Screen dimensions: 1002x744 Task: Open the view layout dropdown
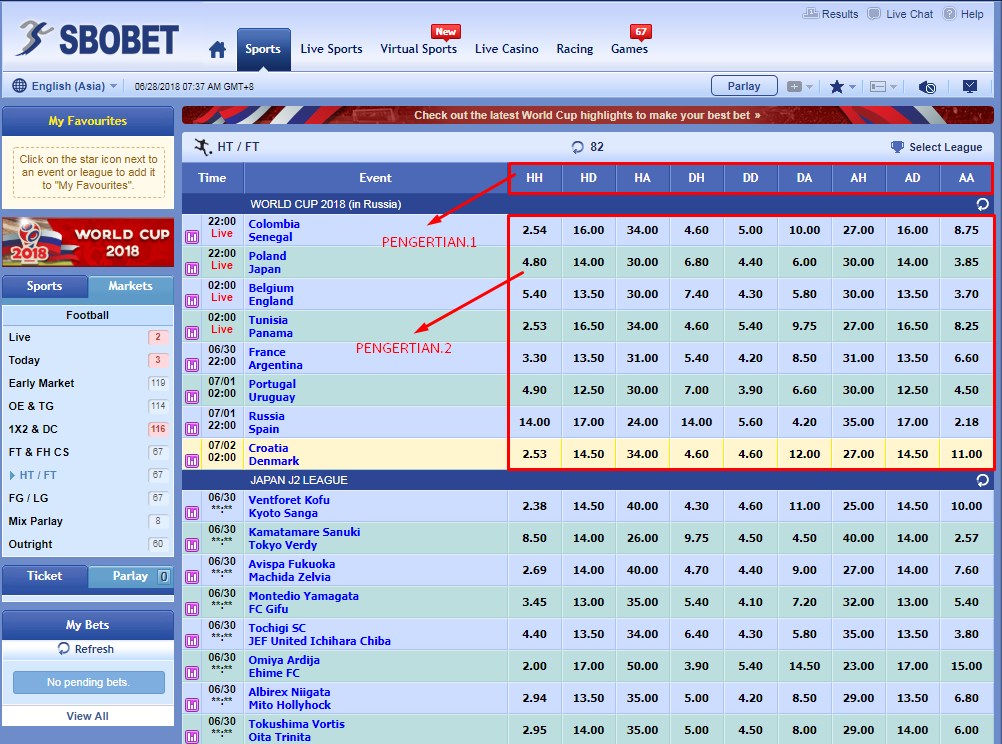pyautogui.click(x=883, y=86)
